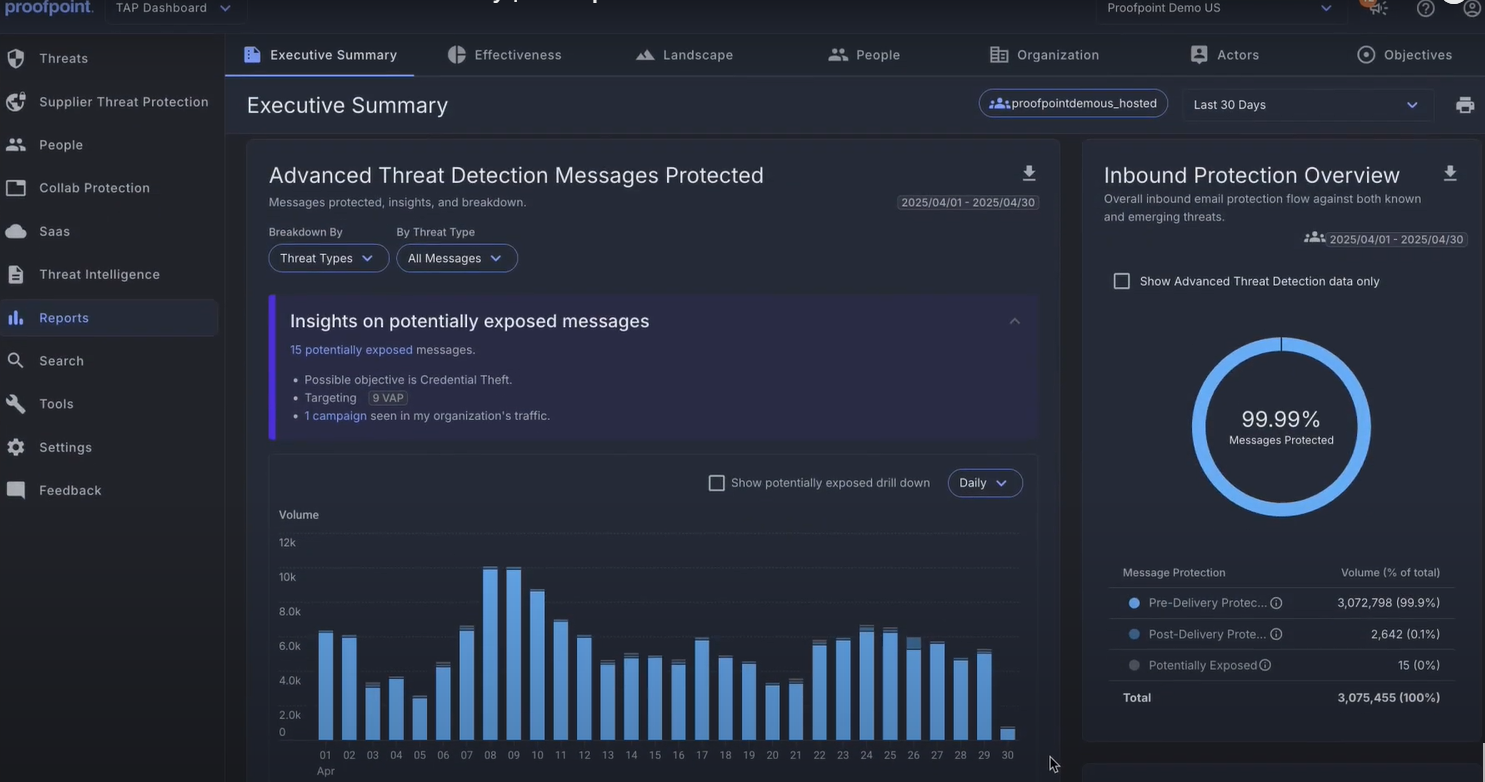Check Show potentially exposed drill down
Viewport: 1485px width, 782px height.
(716, 482)
